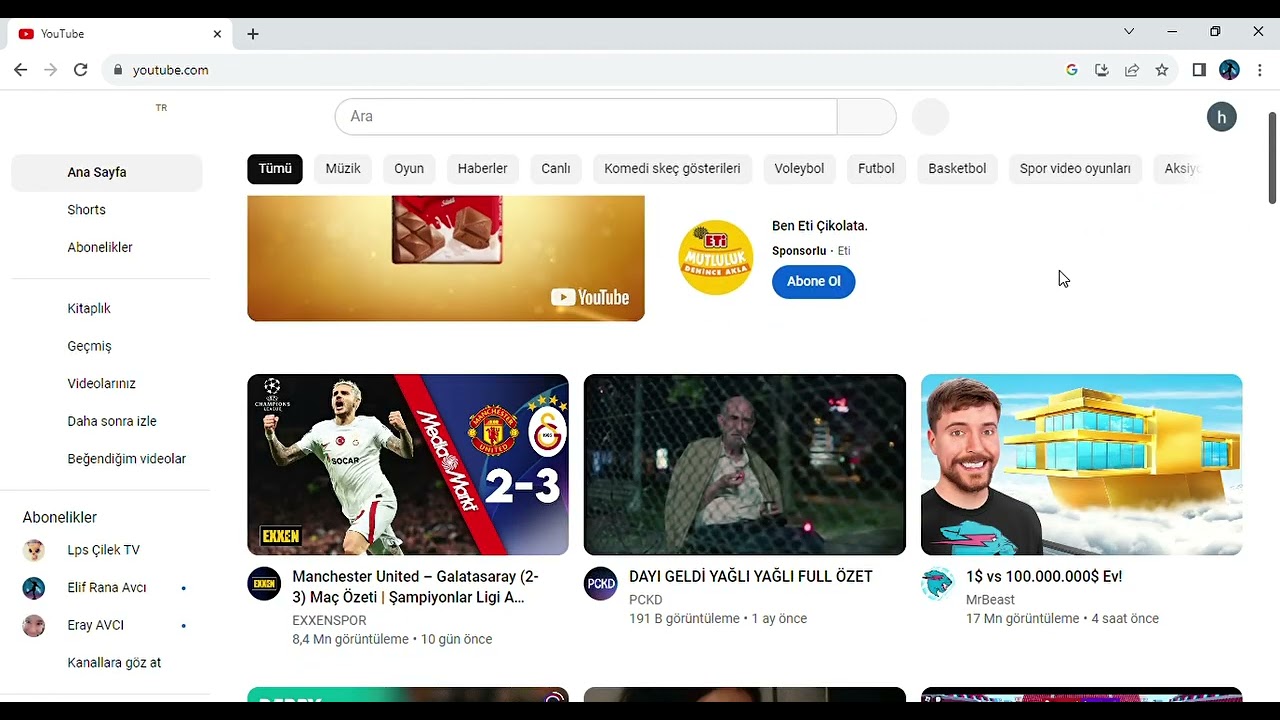This screenshot has width=1280, height=720.
Task: Click the YouTube account avatar 'h'
Action: click(1221, 117)
